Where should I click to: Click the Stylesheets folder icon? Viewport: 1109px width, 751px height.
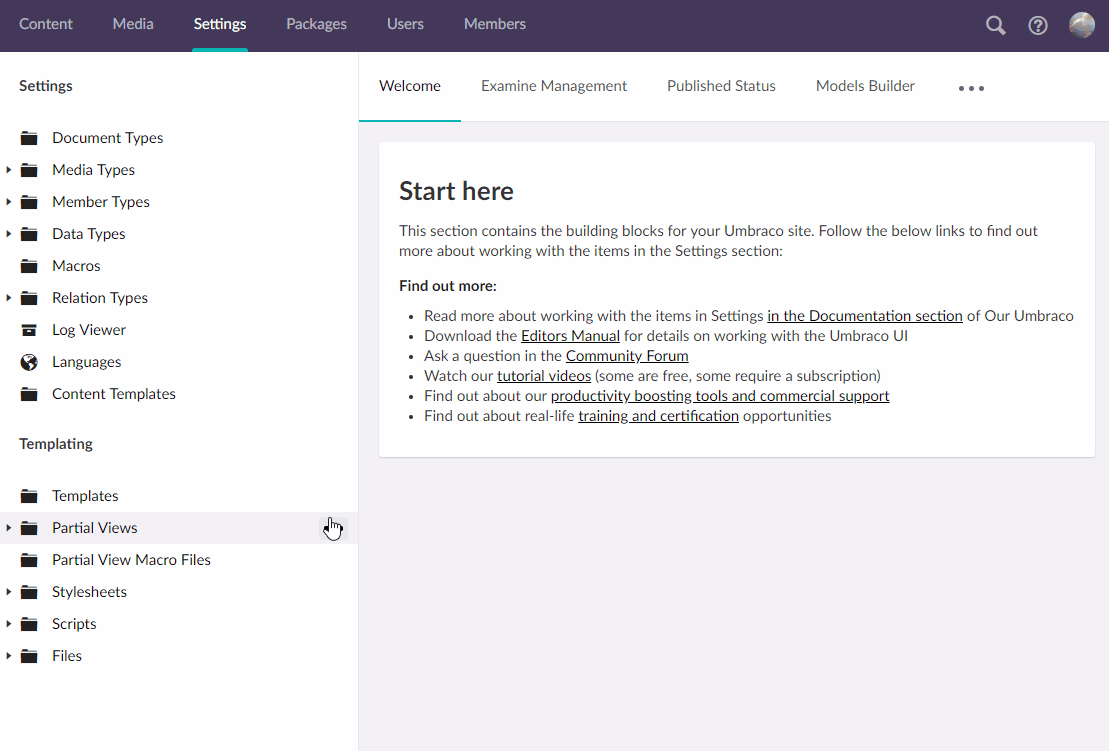pos(29,592)
